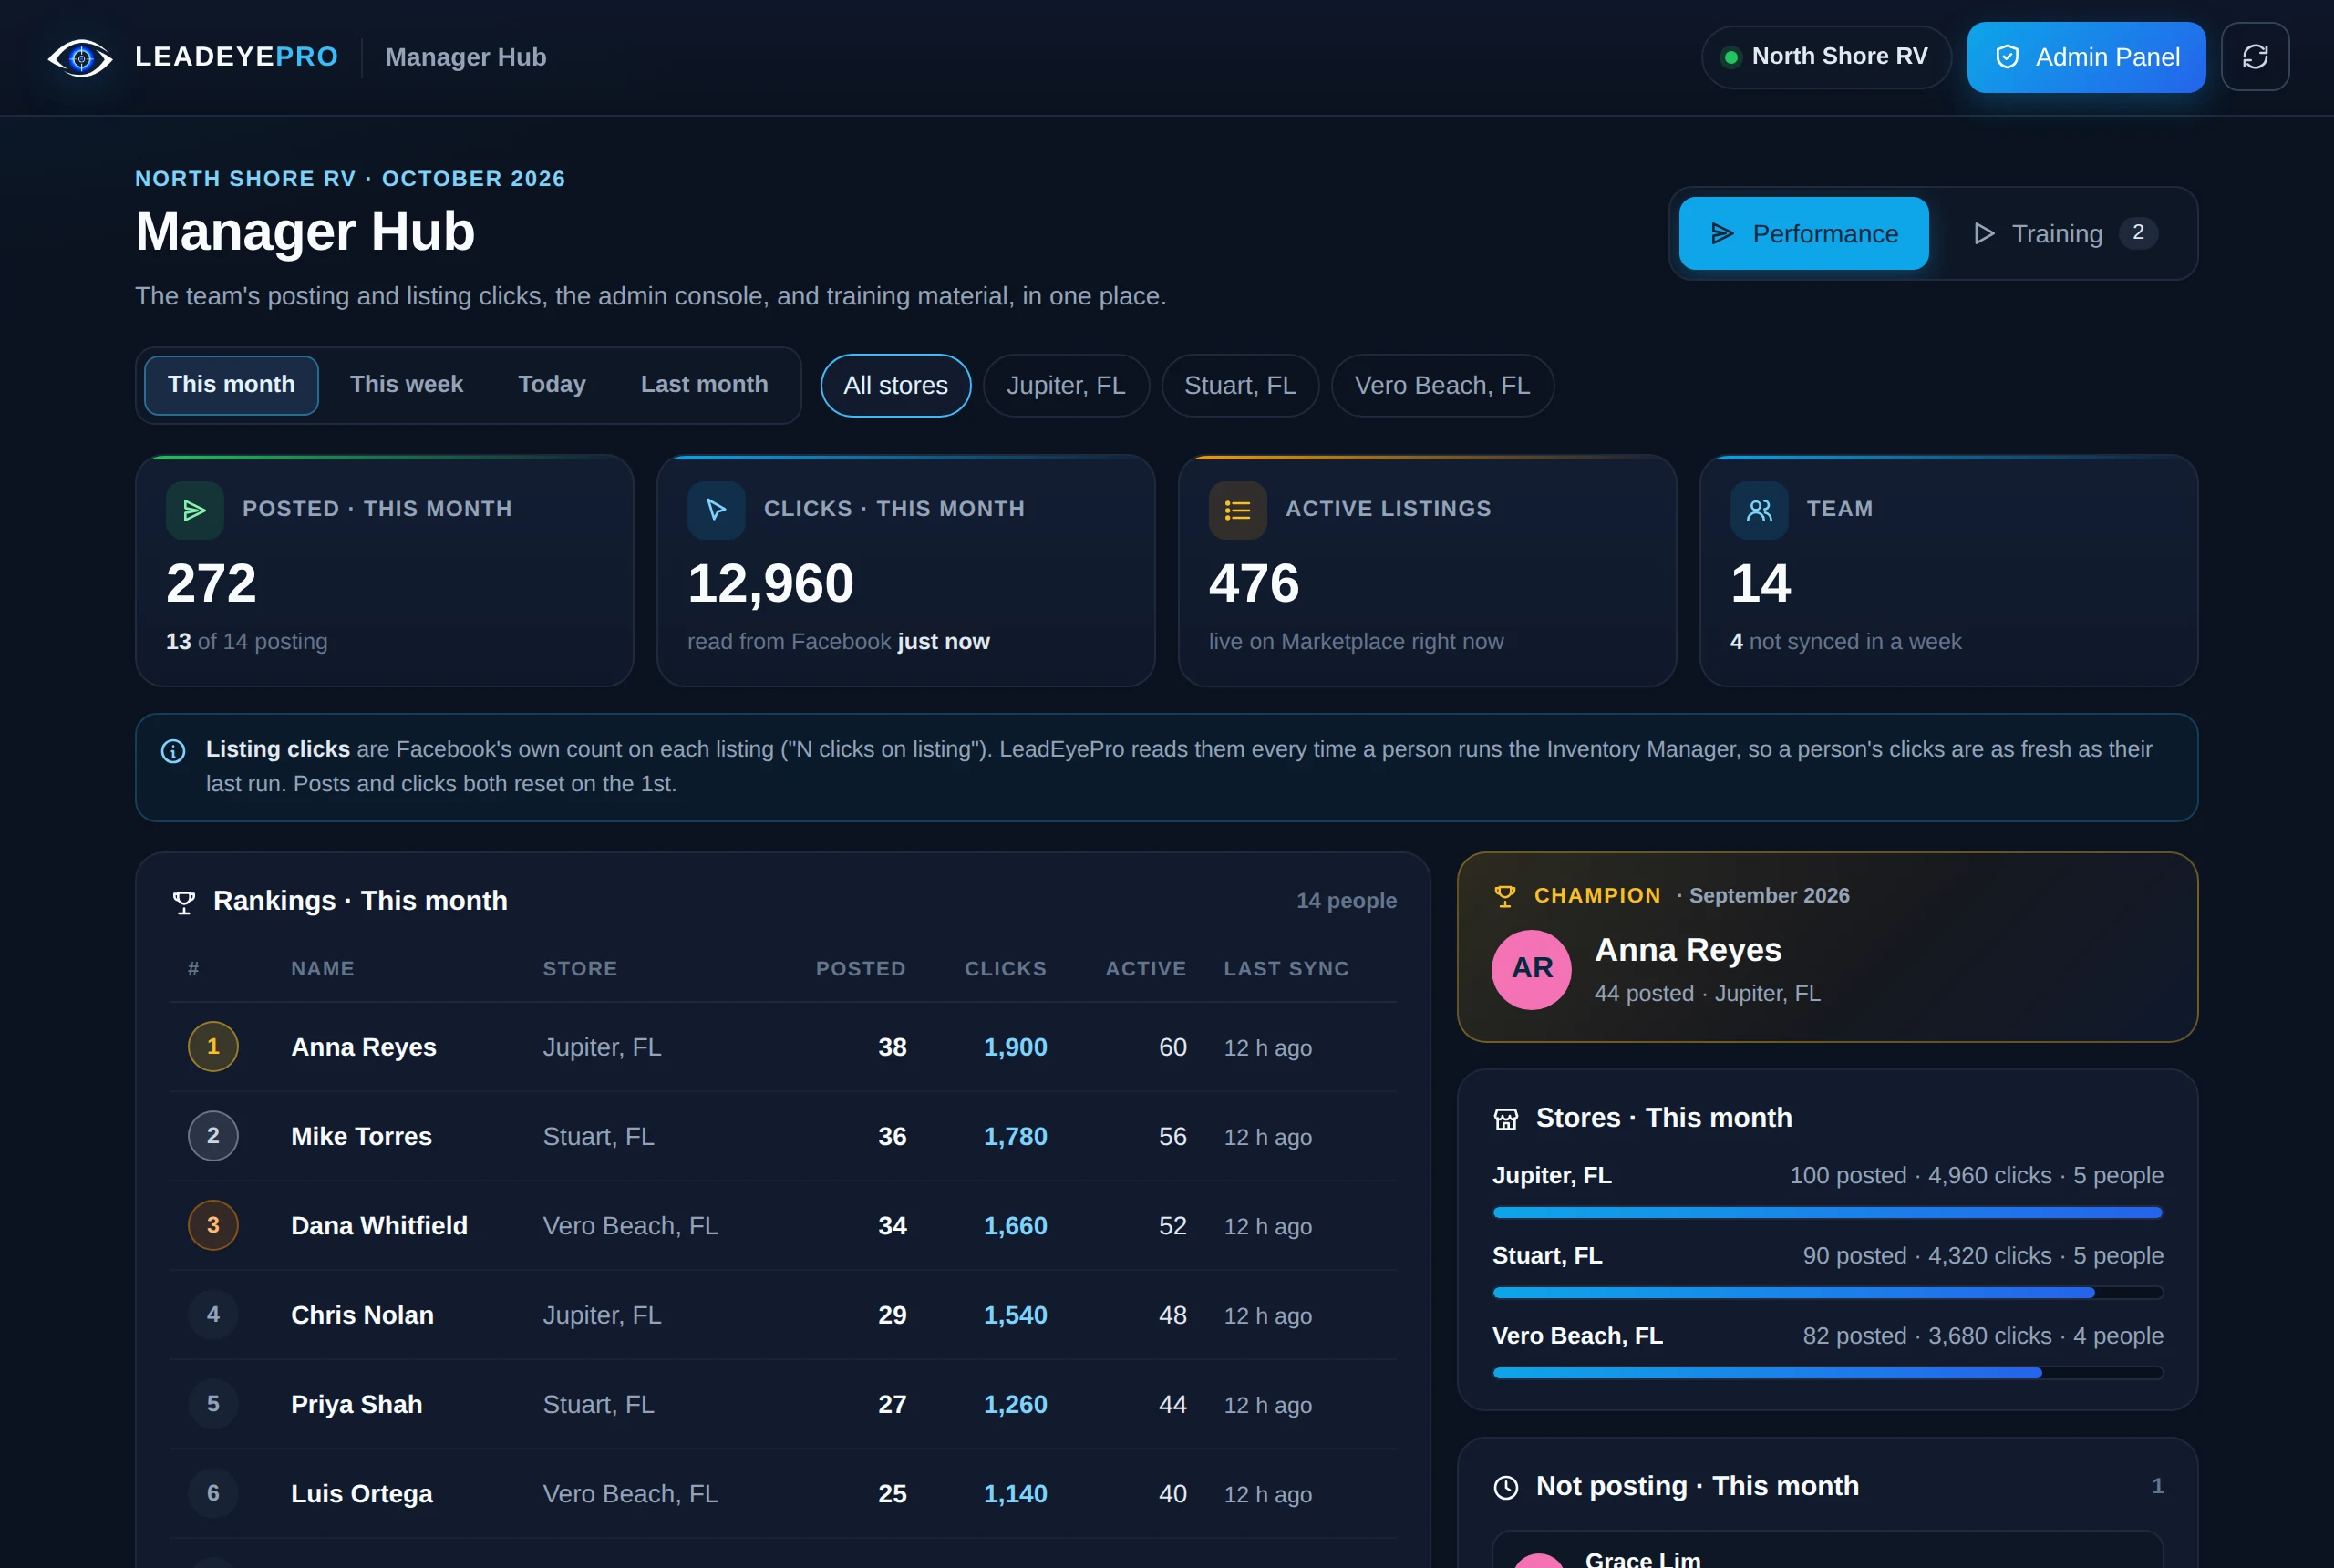Select the This week period filter
Screen dimensions: 2334x1568
point(406,385)
